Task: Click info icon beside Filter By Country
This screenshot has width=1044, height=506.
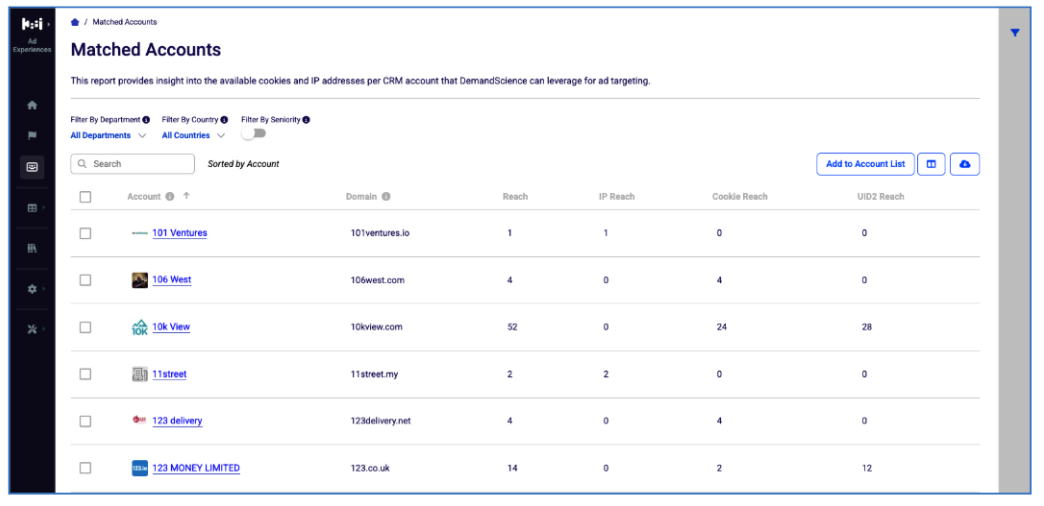Action: (224, 120)
